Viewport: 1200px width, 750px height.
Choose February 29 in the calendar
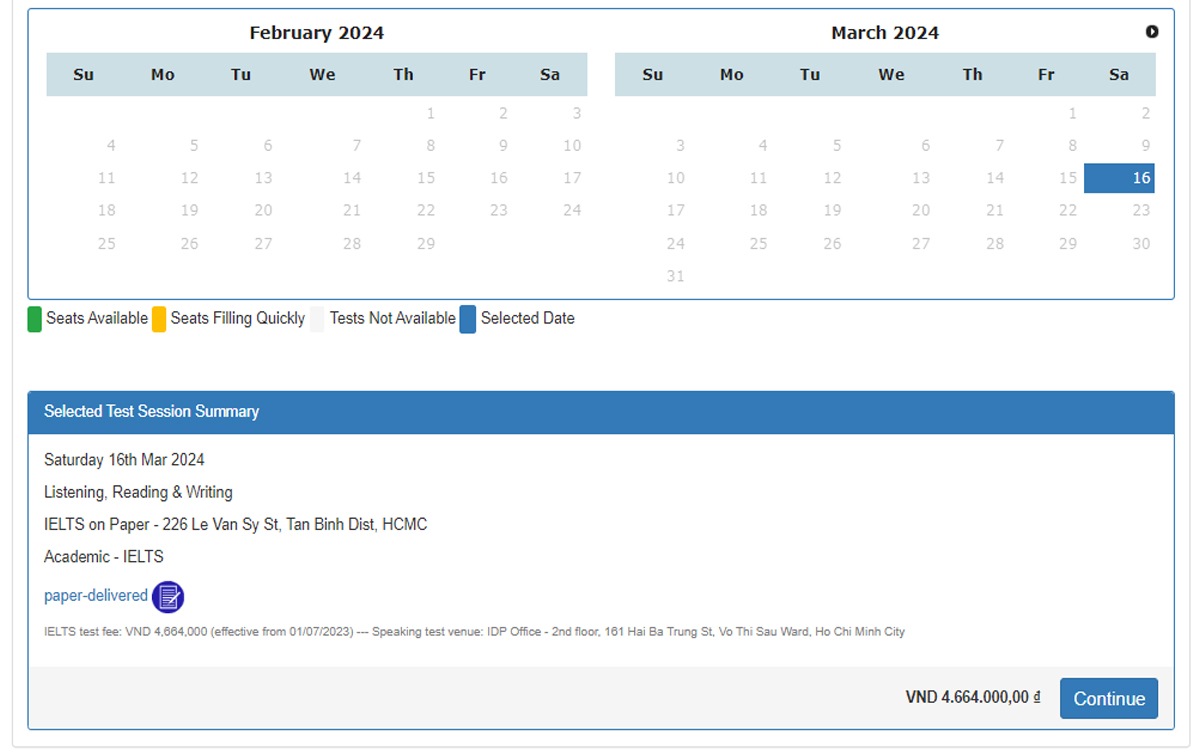pos(426,244)
